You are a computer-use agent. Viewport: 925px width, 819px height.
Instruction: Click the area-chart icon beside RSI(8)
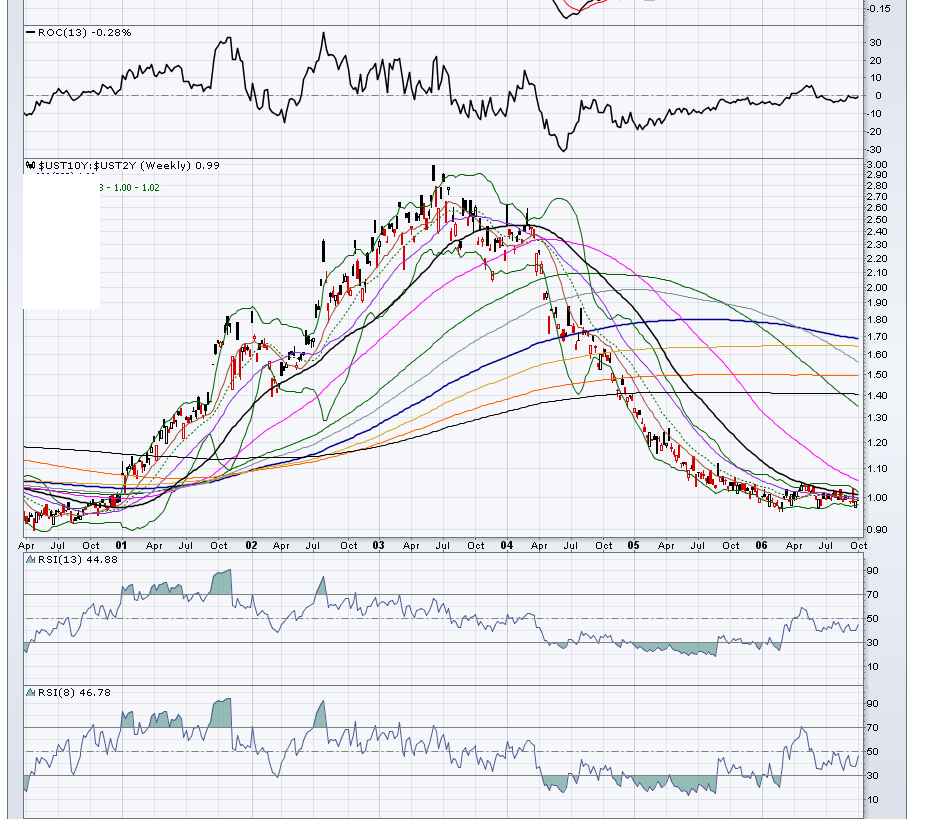point(31,692)
